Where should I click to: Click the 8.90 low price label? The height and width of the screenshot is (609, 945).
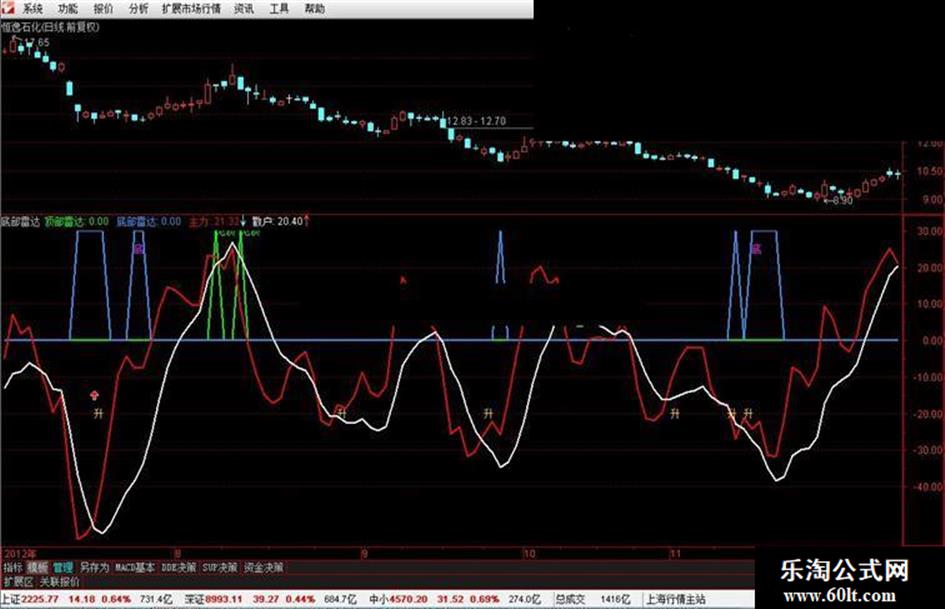click(843, 200)
